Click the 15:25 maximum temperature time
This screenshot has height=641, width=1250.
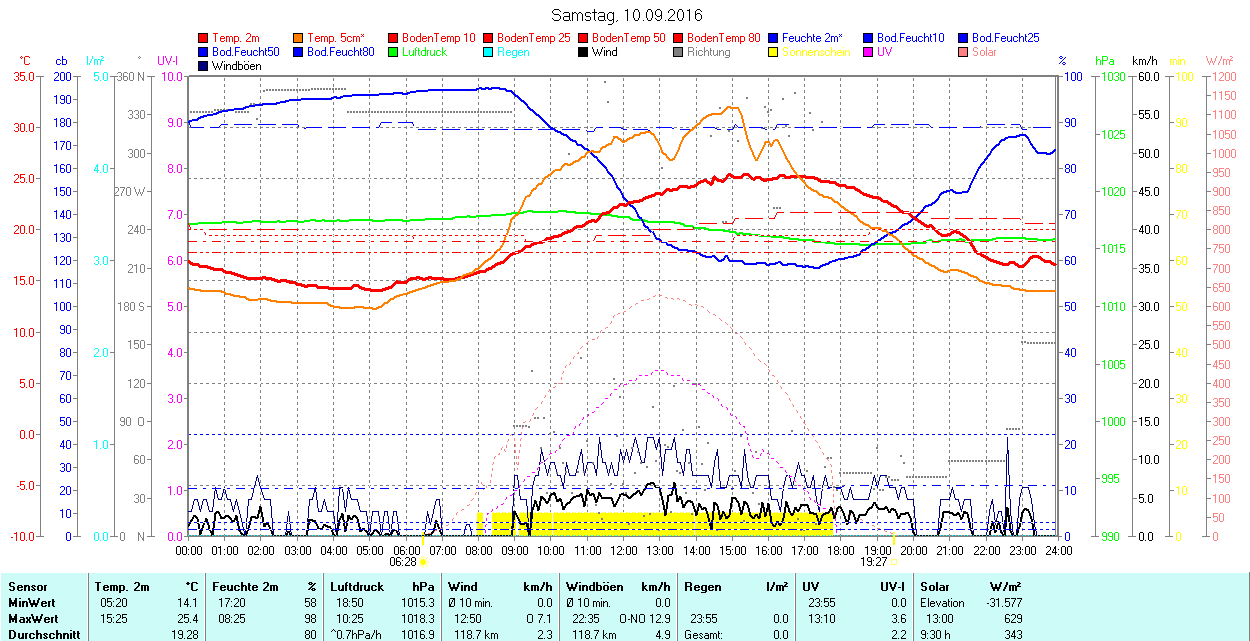click(113, 619)
